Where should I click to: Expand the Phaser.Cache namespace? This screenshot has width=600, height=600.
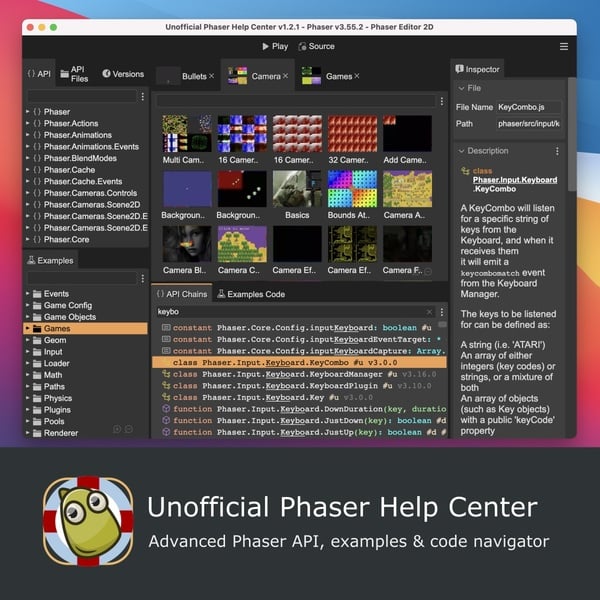tap(28, 170)
